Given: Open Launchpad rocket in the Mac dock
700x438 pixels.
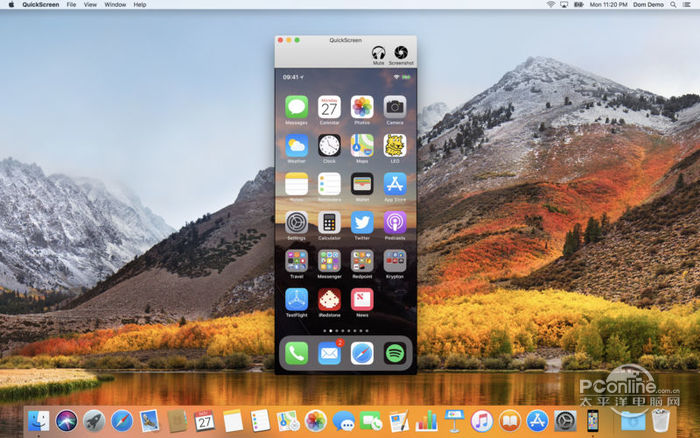Looking at the screenshot, I should [x=94, y=421].
